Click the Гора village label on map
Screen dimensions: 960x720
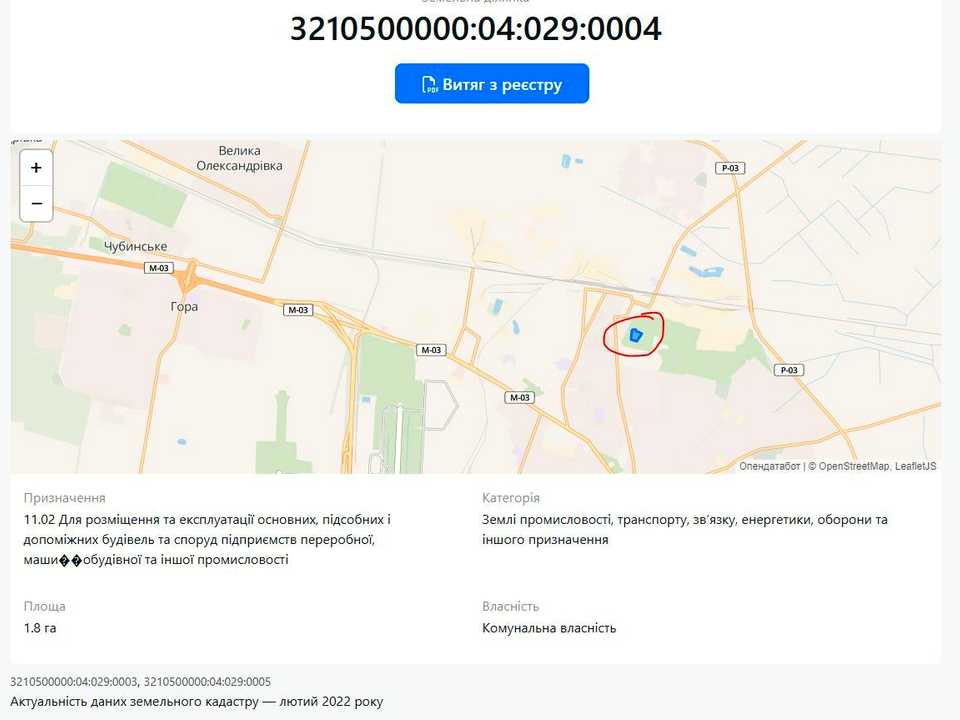(184, 306)
